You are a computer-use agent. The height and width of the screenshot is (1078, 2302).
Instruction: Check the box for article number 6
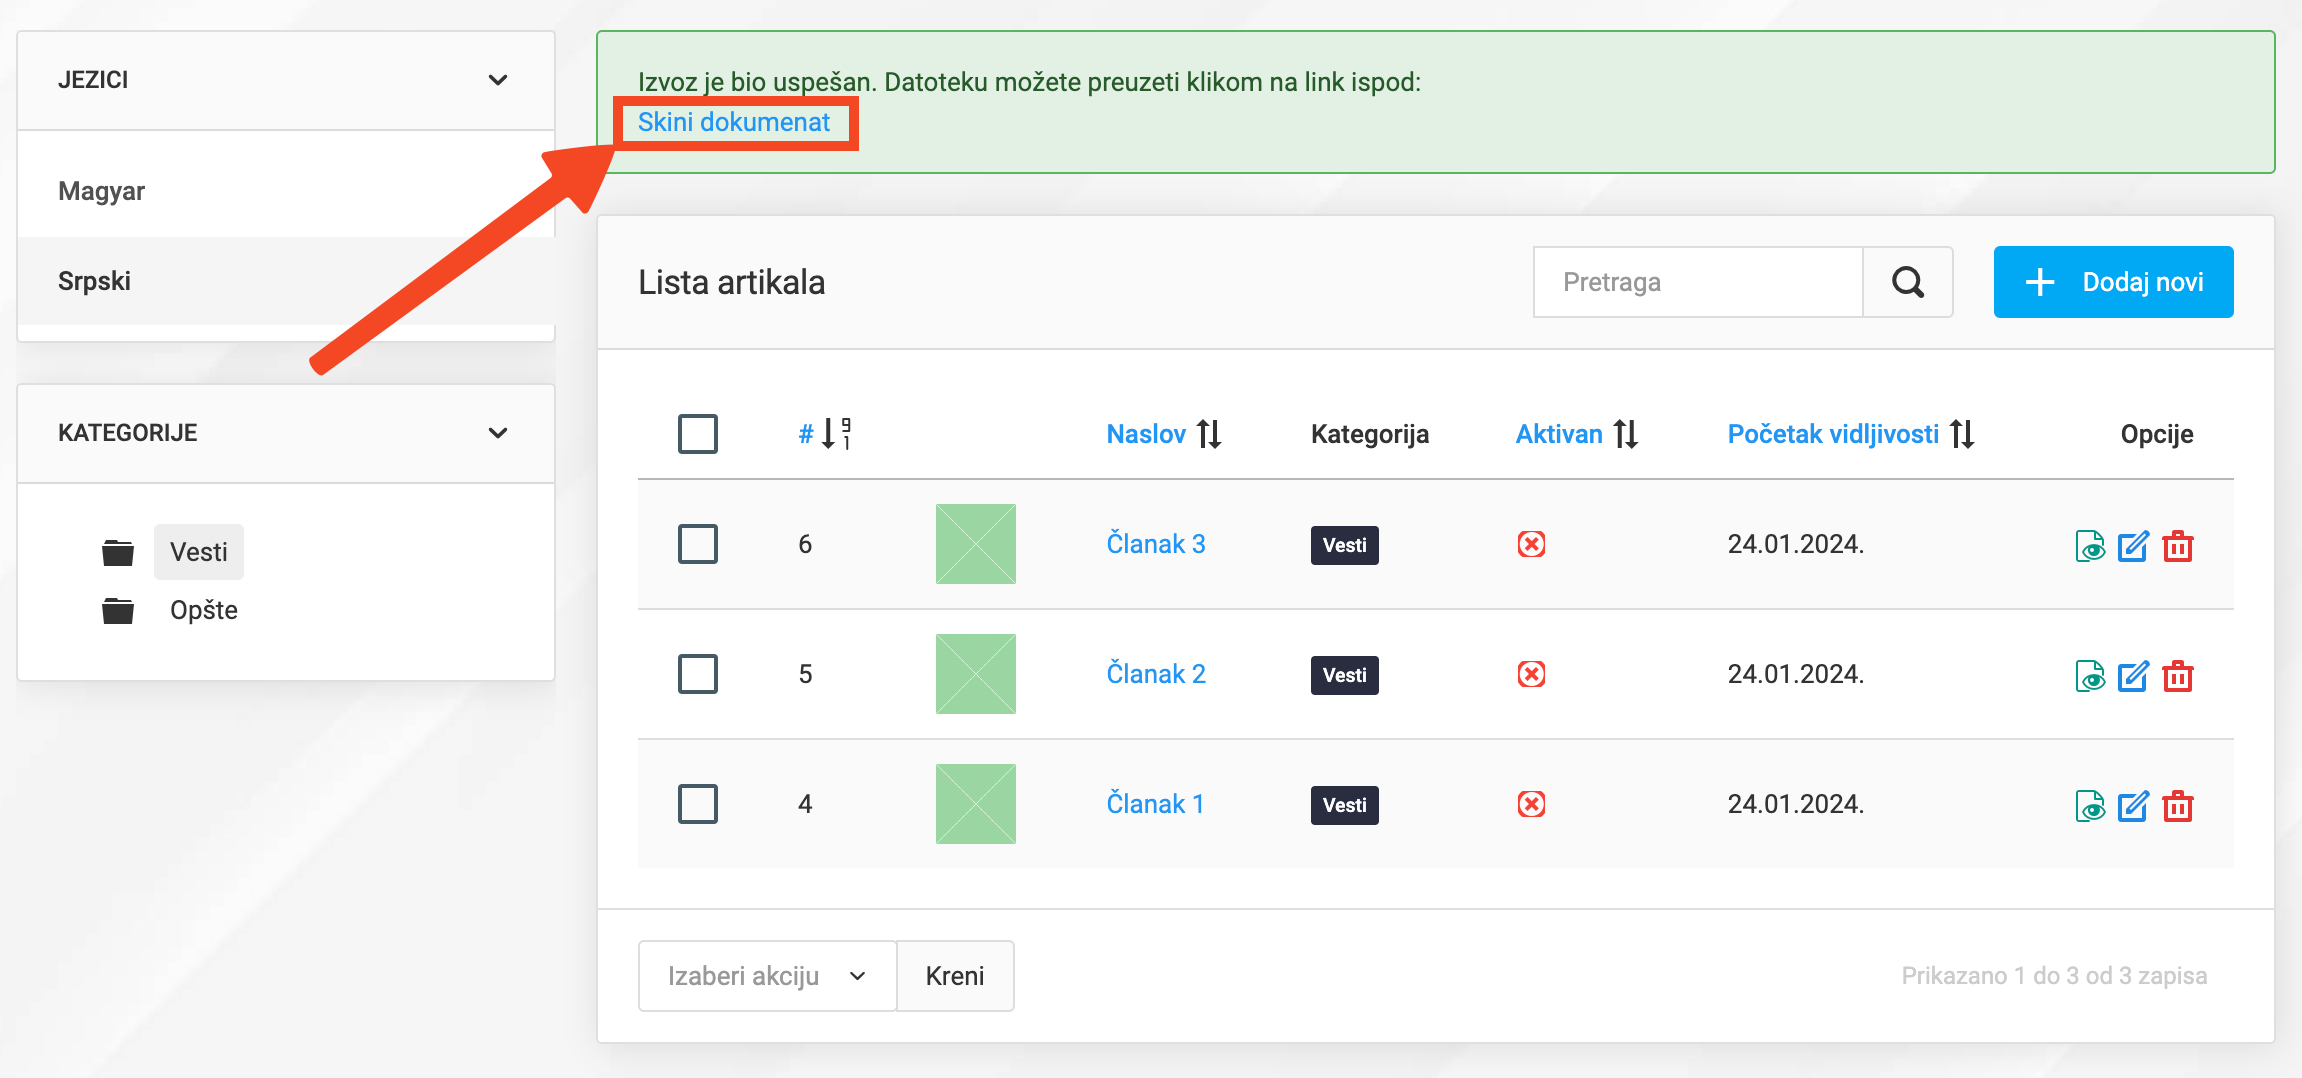coord(697,544)
